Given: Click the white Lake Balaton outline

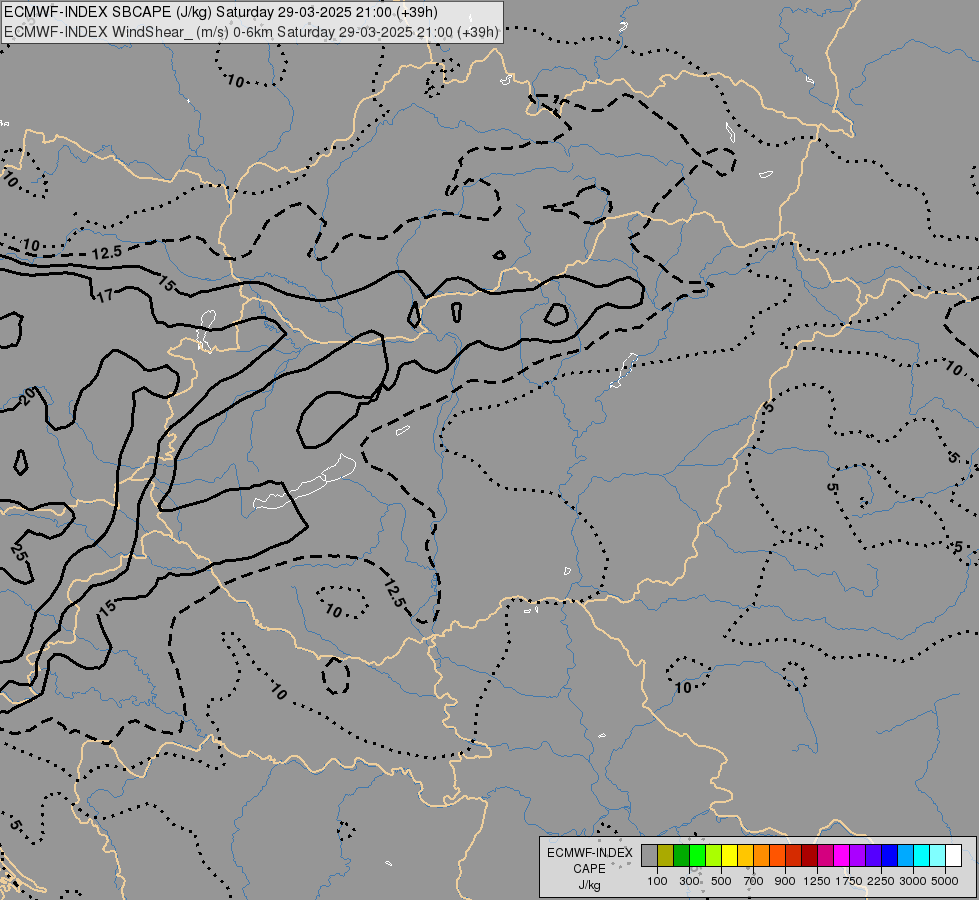Looking at the screenshot, I should [x=305, y=482].
